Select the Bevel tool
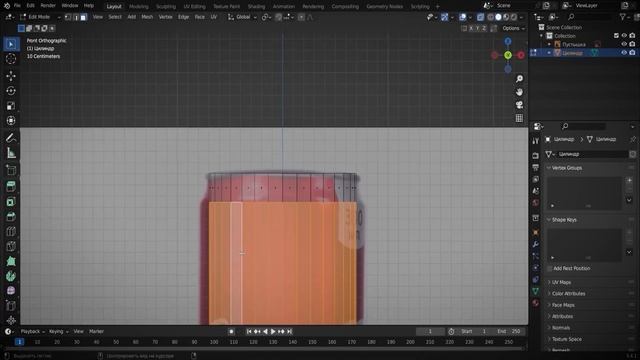 [x=11, y=217]
